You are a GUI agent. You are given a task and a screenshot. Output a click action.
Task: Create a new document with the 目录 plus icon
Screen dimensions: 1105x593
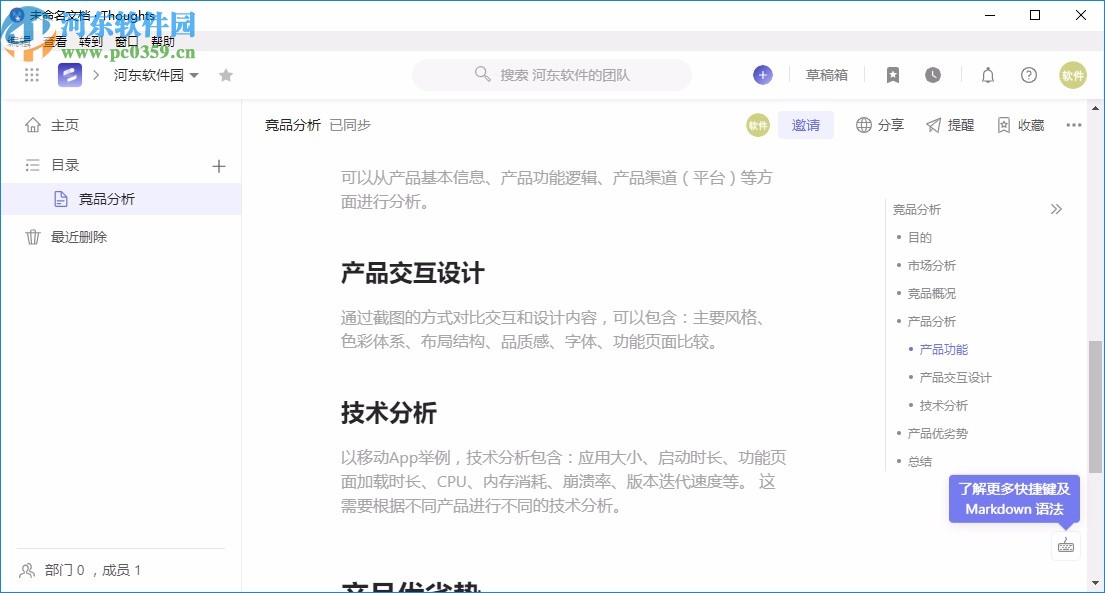(218, 165)
